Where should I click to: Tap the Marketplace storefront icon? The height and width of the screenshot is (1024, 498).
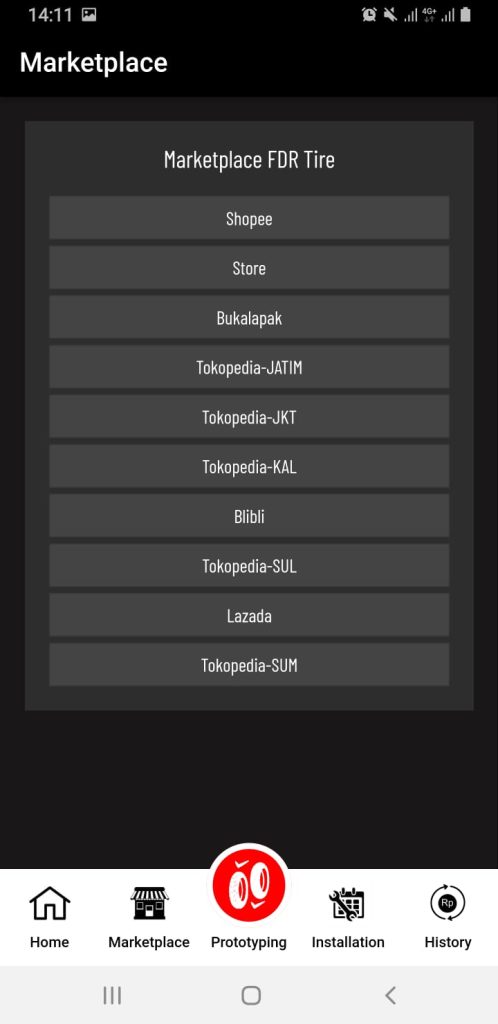(149, 904)
